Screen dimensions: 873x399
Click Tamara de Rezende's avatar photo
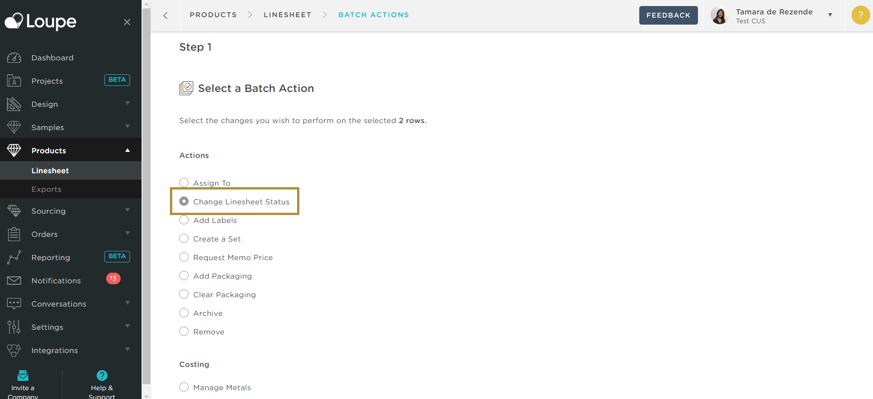(719, 16)
